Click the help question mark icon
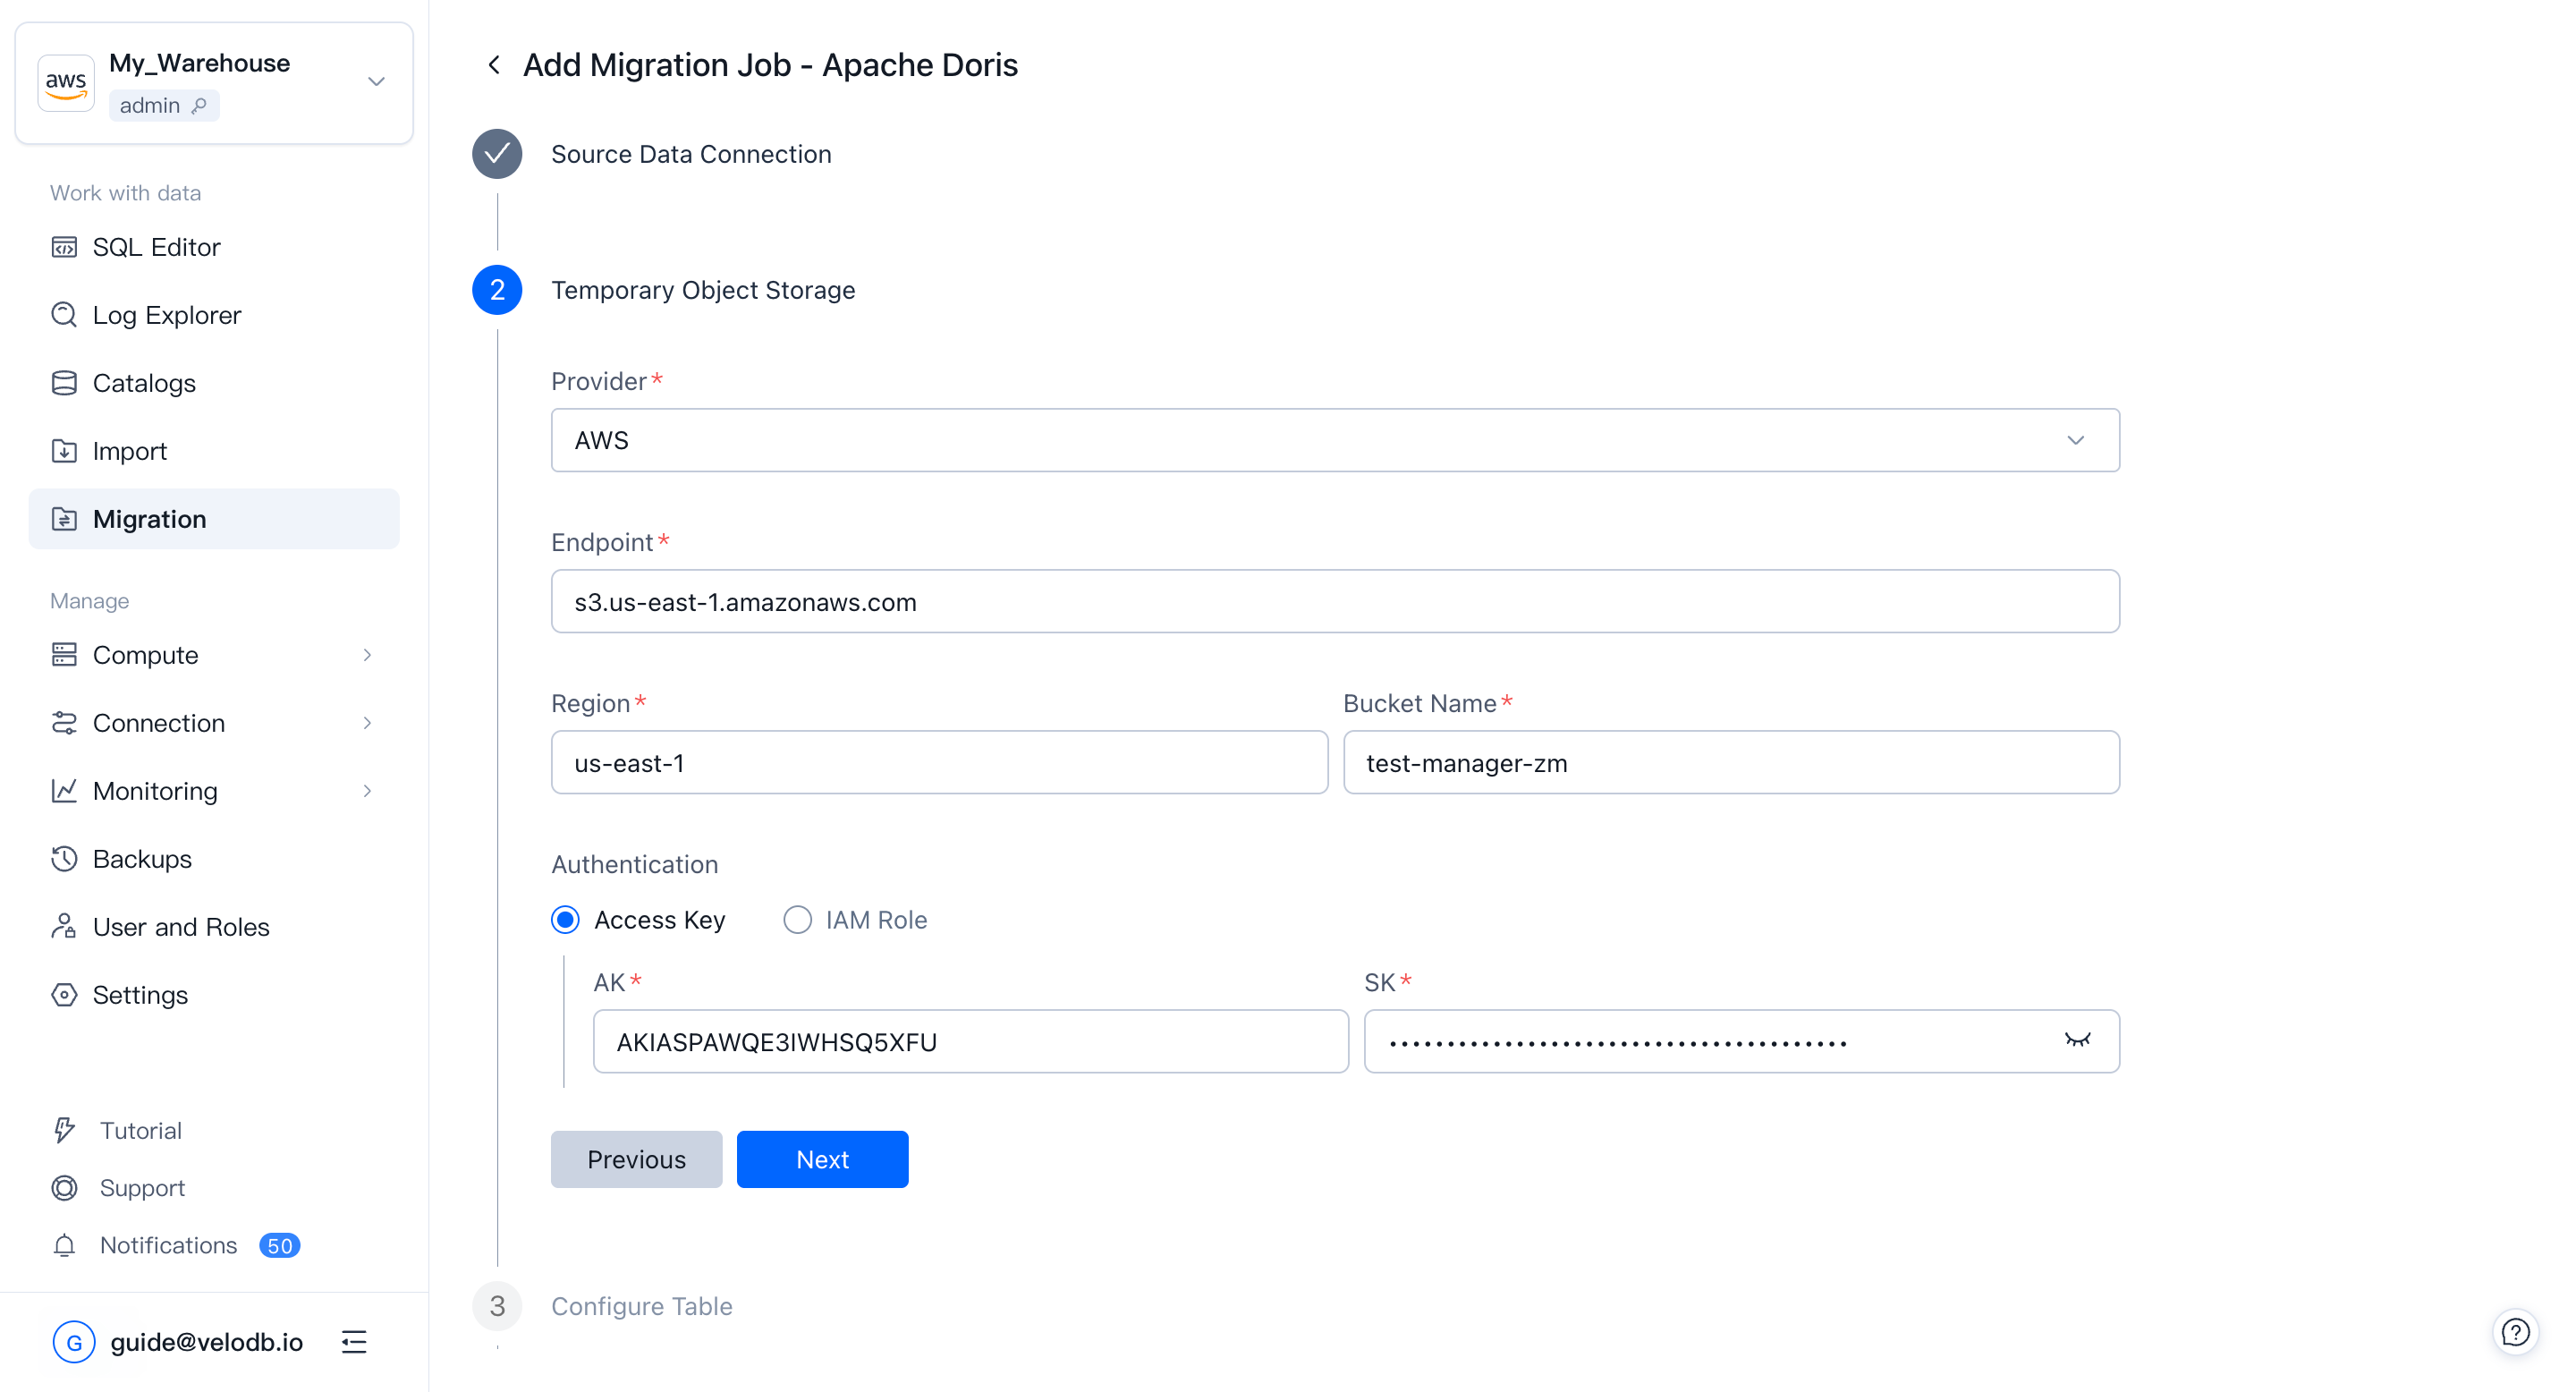Image resolution: width=2576 pixels, height=1392 pixels. tap(2516, 1331)
